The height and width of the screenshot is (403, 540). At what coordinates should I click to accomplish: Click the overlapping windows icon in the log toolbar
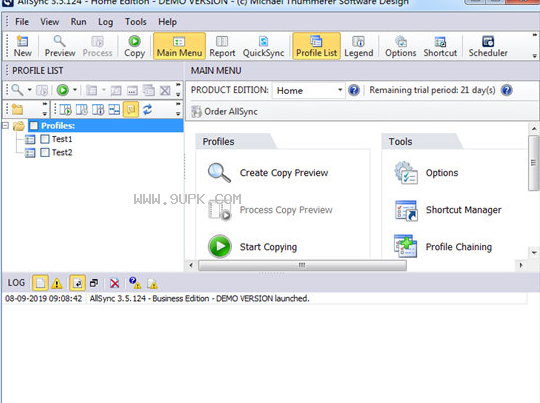94,283
